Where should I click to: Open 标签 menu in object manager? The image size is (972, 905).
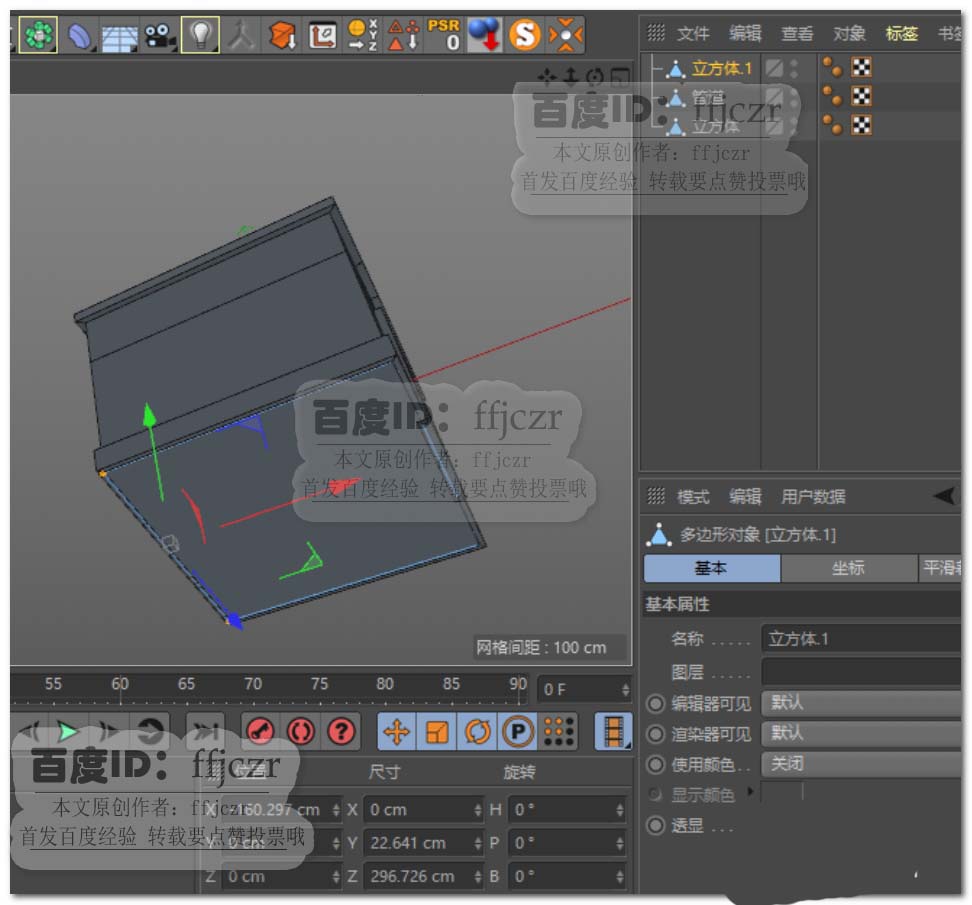[x=901, y=33]
